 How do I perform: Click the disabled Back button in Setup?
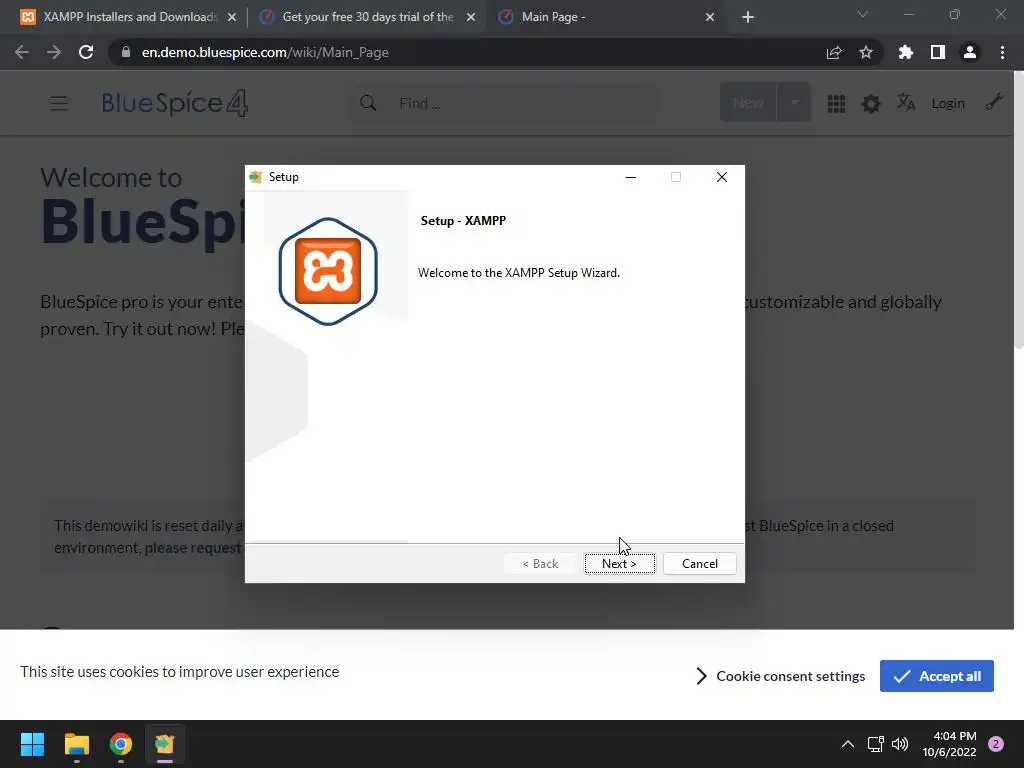[x=540, y=564]
